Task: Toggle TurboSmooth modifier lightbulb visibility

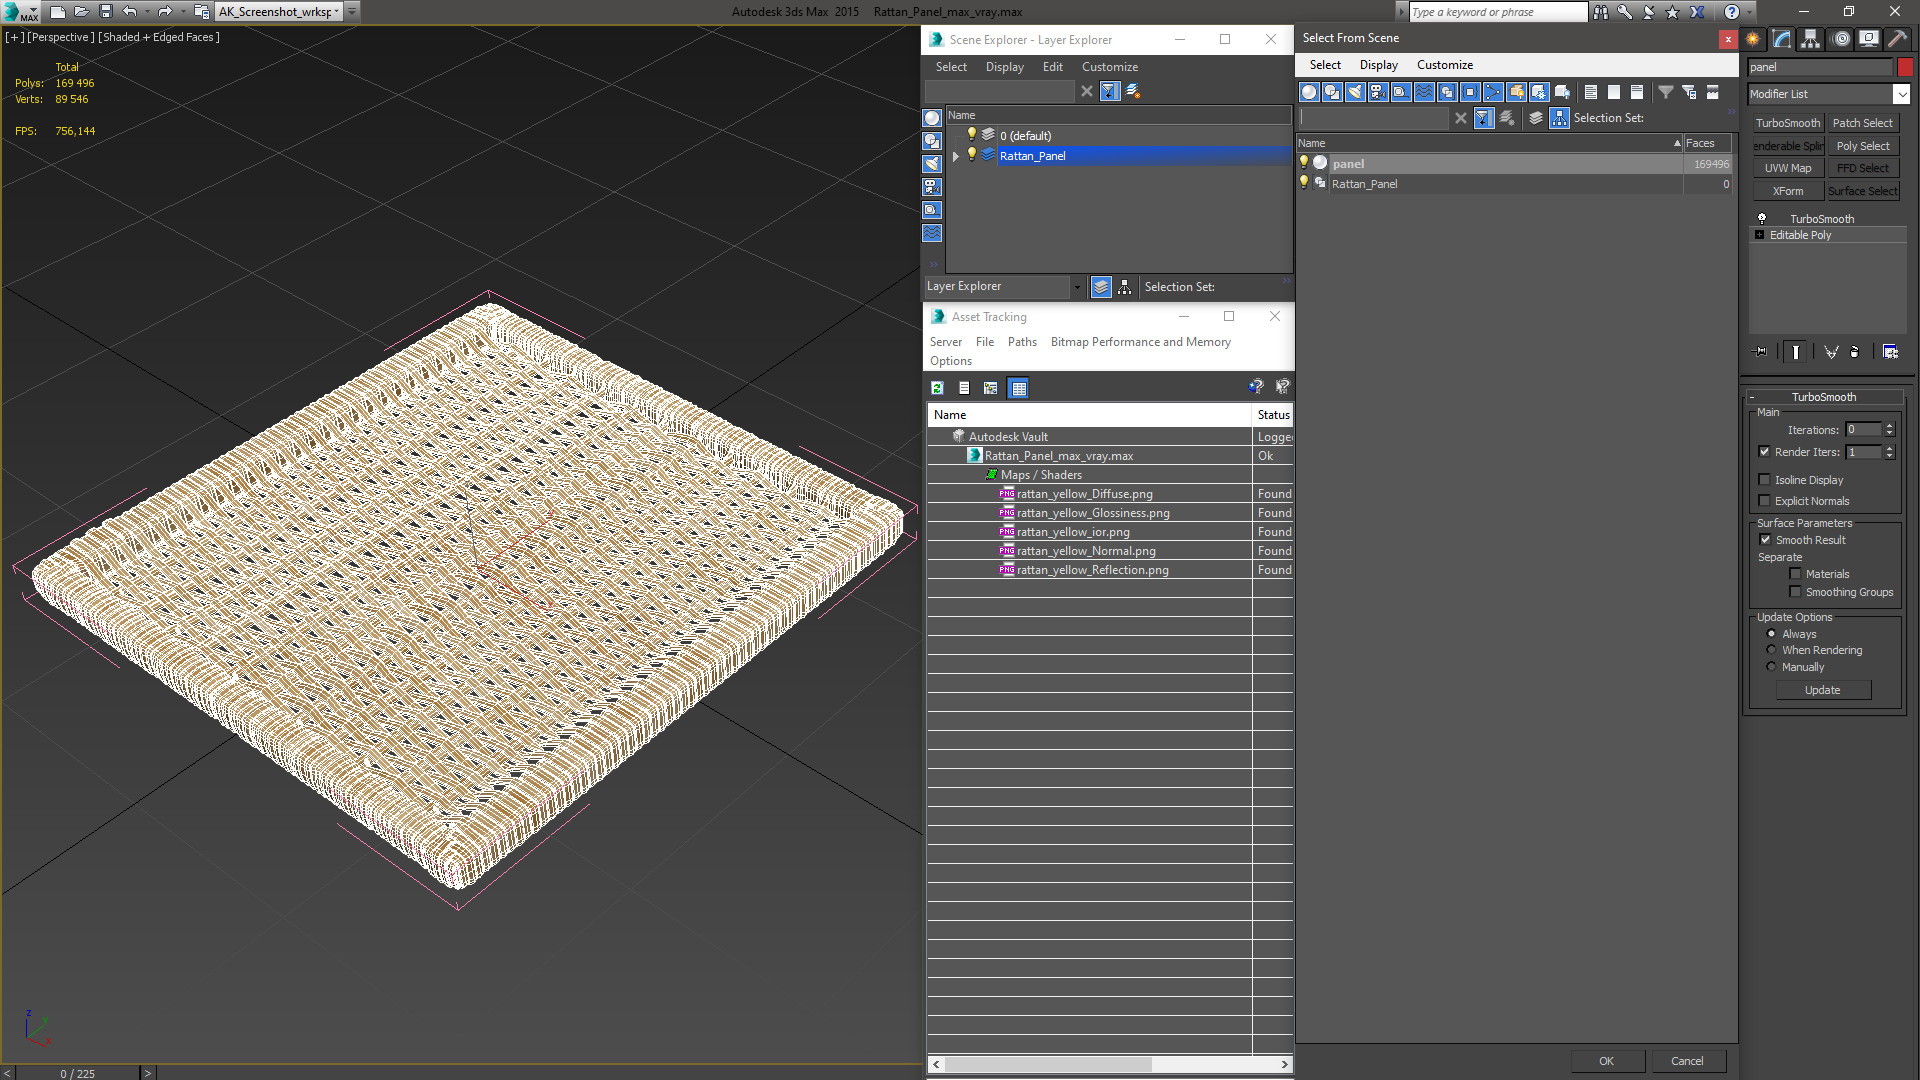Action: (x=1762, y=218)
